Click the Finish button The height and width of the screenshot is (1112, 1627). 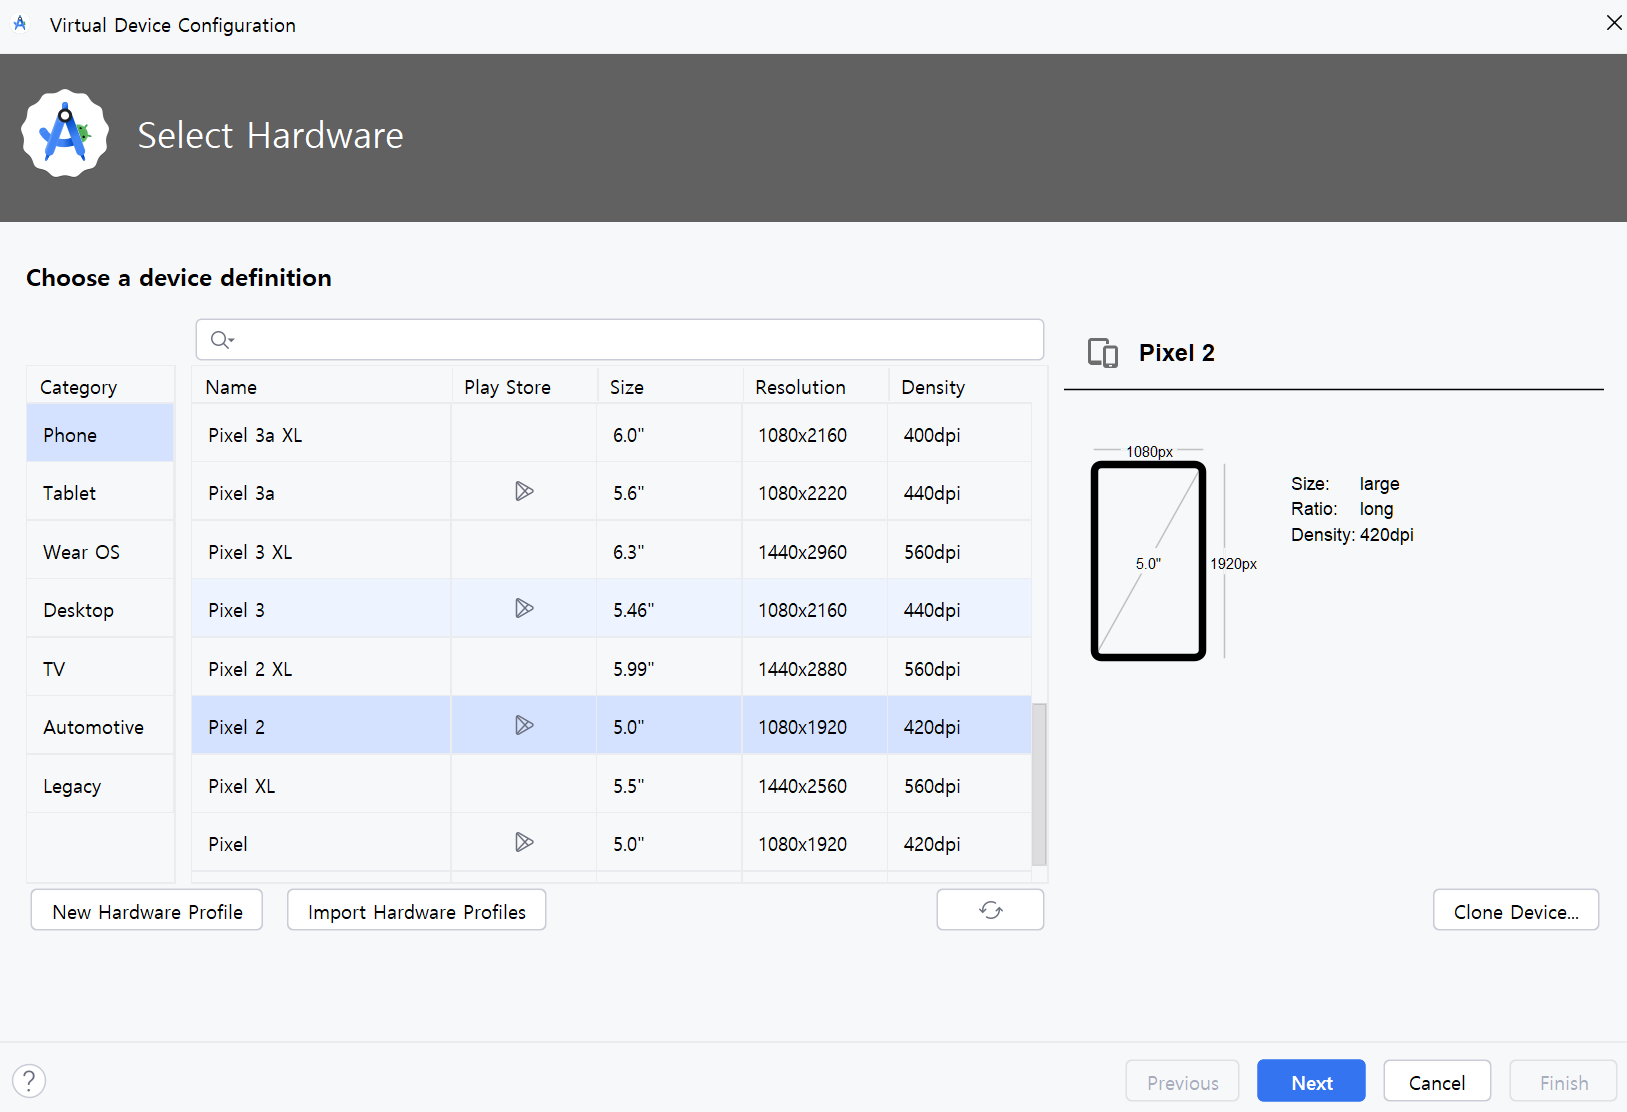pyautogui.click(x=1564, y=1081)
